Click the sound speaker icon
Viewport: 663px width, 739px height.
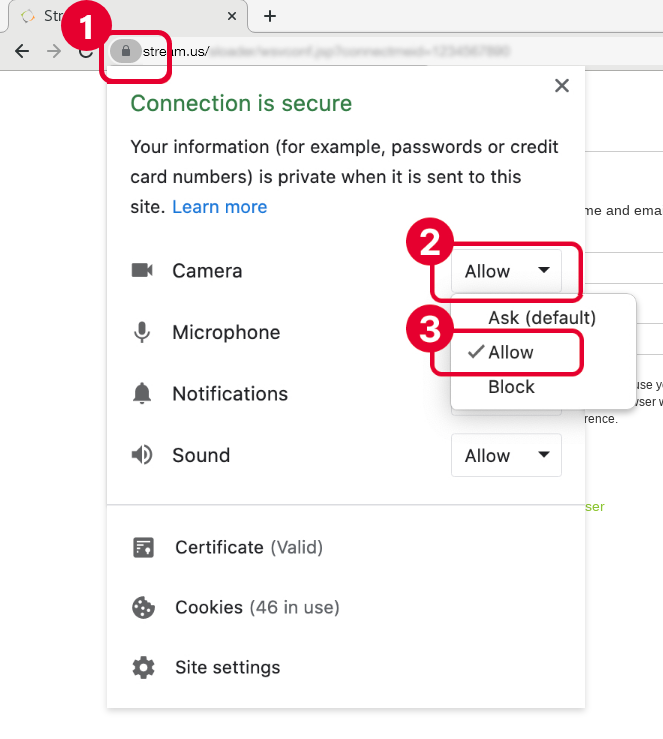point(142,455)
